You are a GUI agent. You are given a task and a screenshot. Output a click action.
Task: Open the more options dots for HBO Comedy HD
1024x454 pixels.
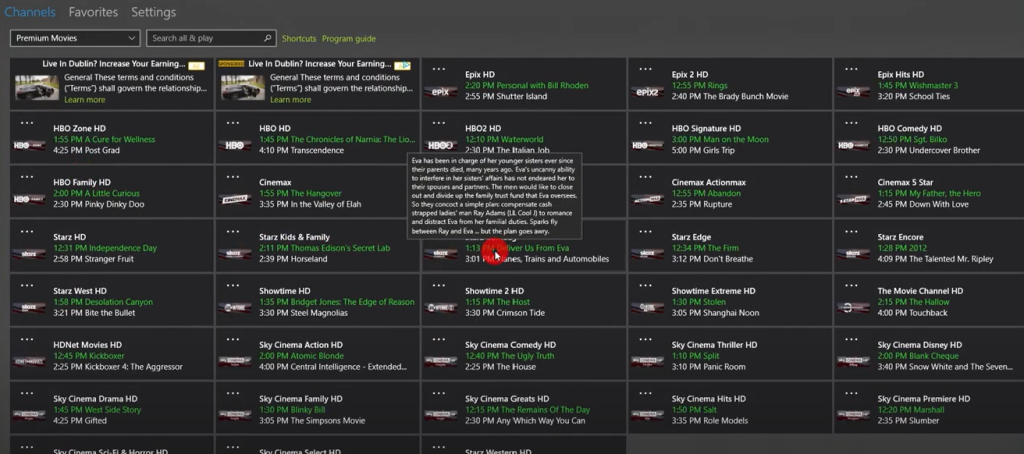point(851,123)
